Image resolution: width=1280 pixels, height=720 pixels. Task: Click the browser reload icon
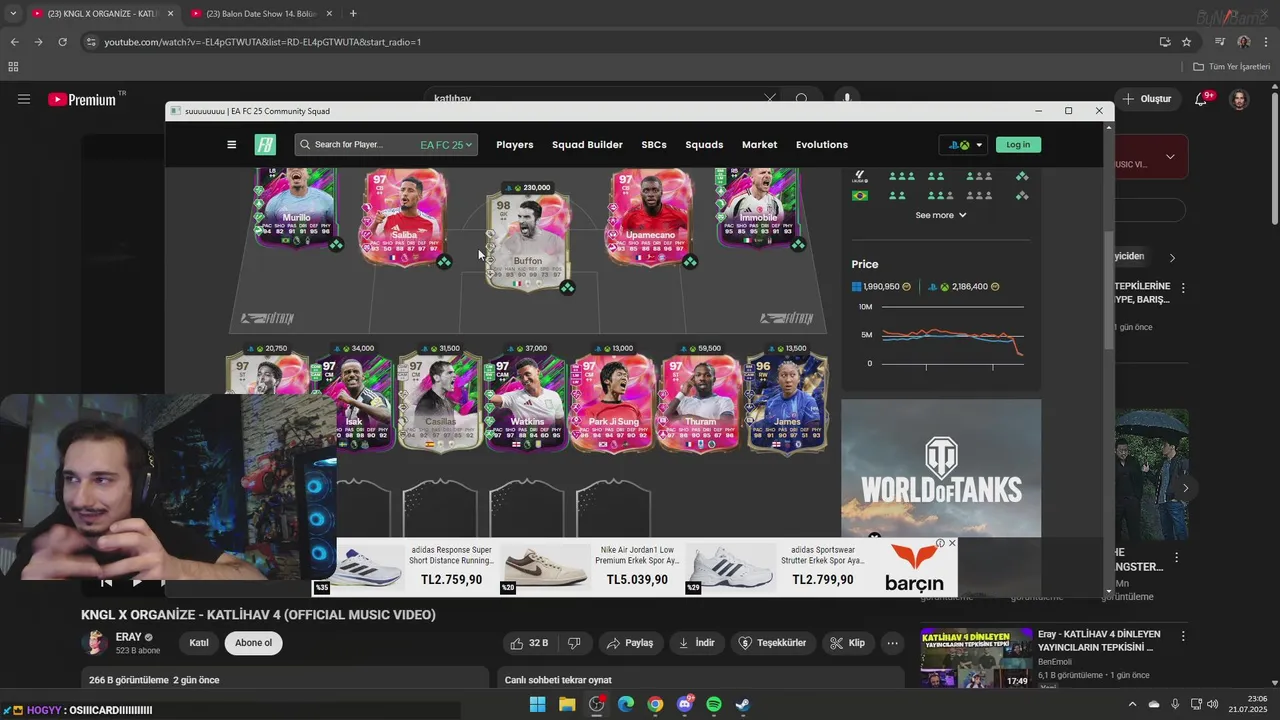pos(62,42)
